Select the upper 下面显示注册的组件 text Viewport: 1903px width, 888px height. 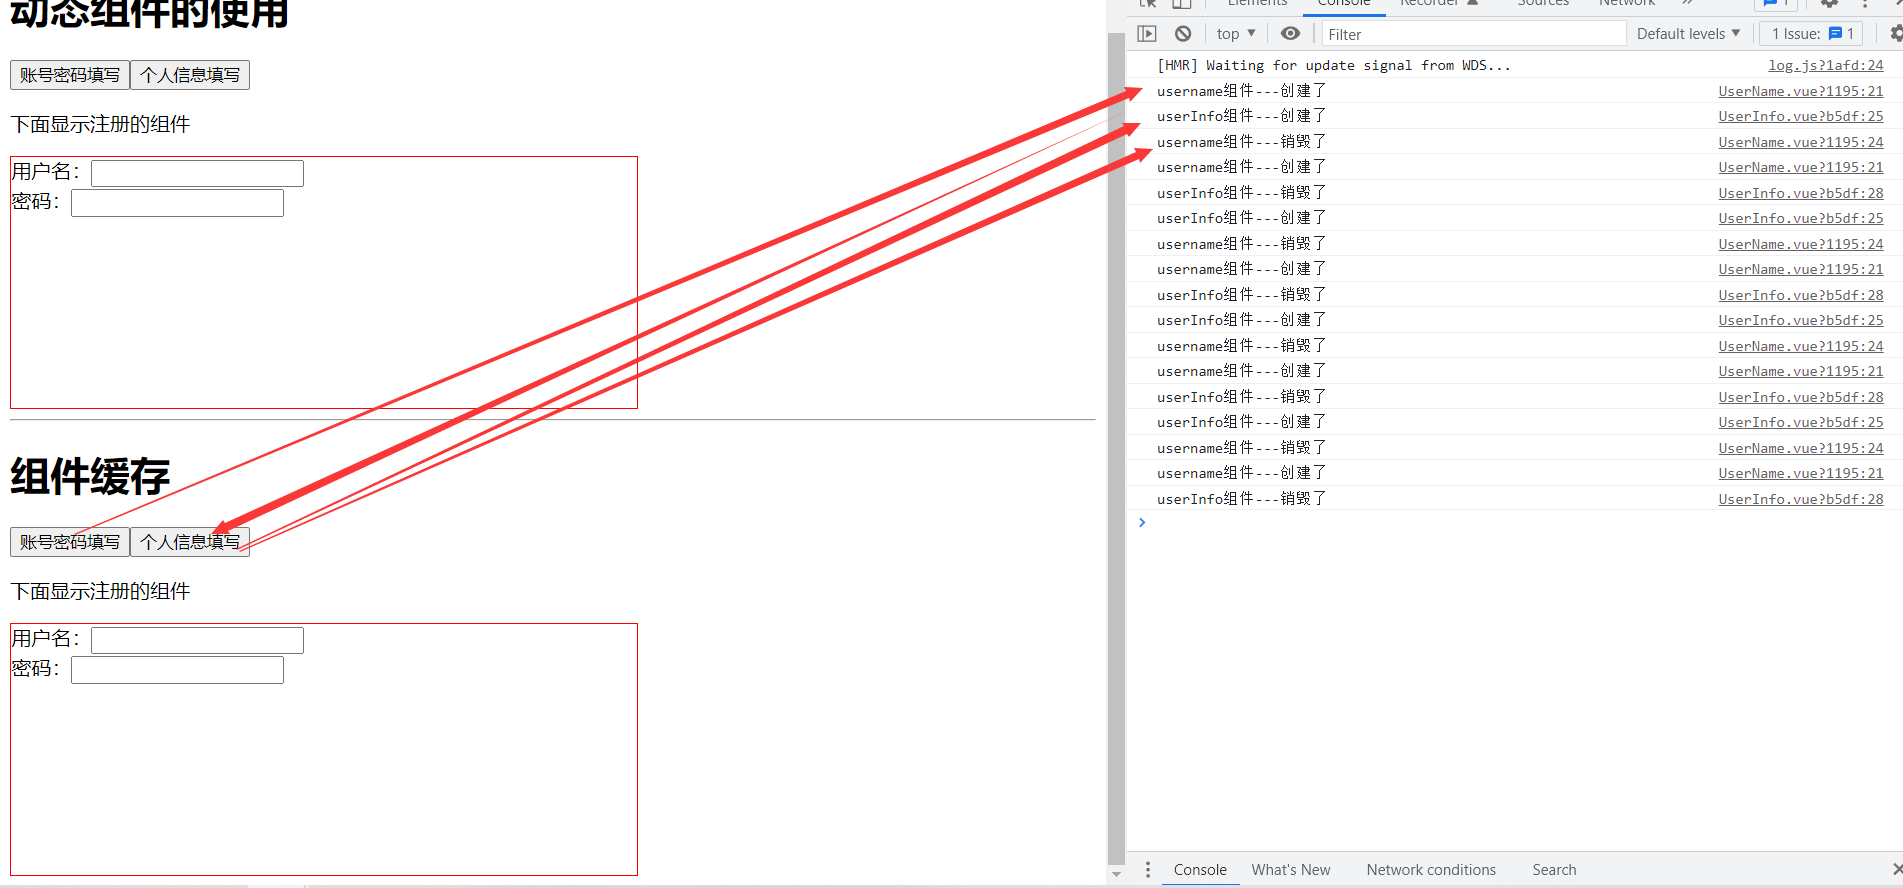click(100, 124)
